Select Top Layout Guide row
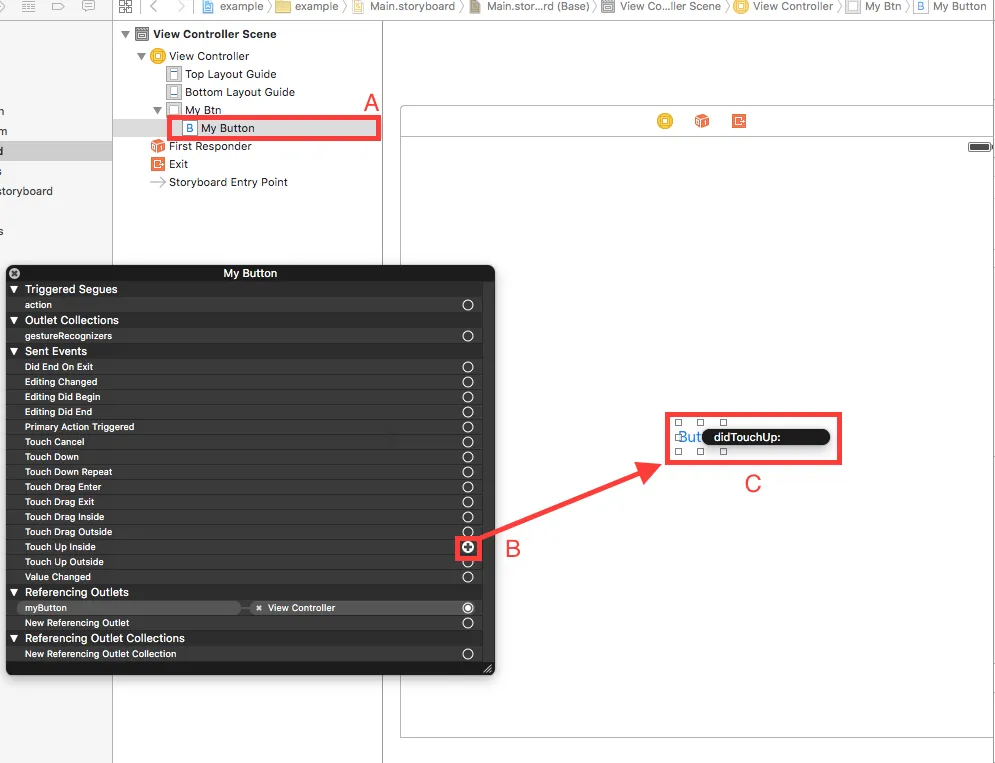The height and width of the screenshot is (763, 995). tap(247, 74)
